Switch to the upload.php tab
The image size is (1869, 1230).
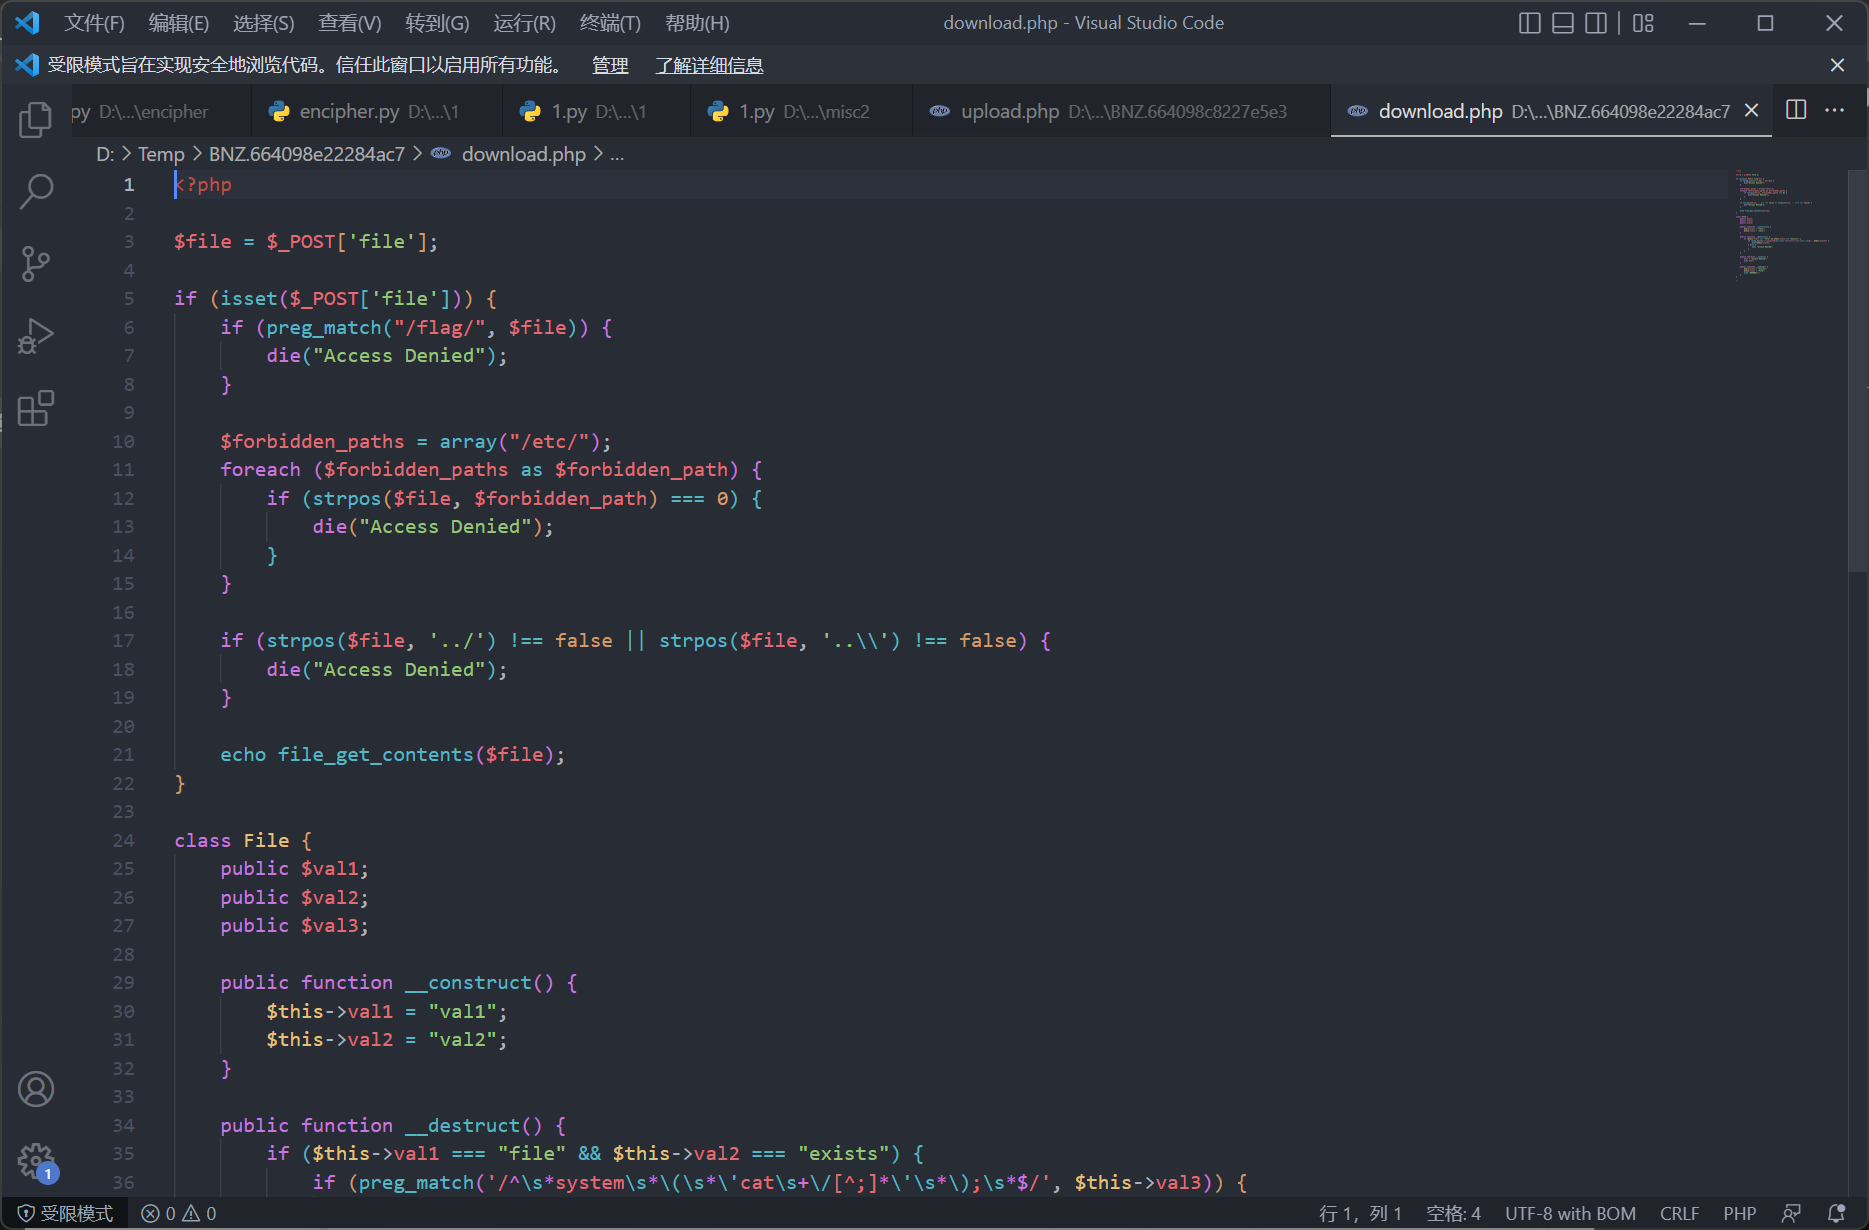1120,111
